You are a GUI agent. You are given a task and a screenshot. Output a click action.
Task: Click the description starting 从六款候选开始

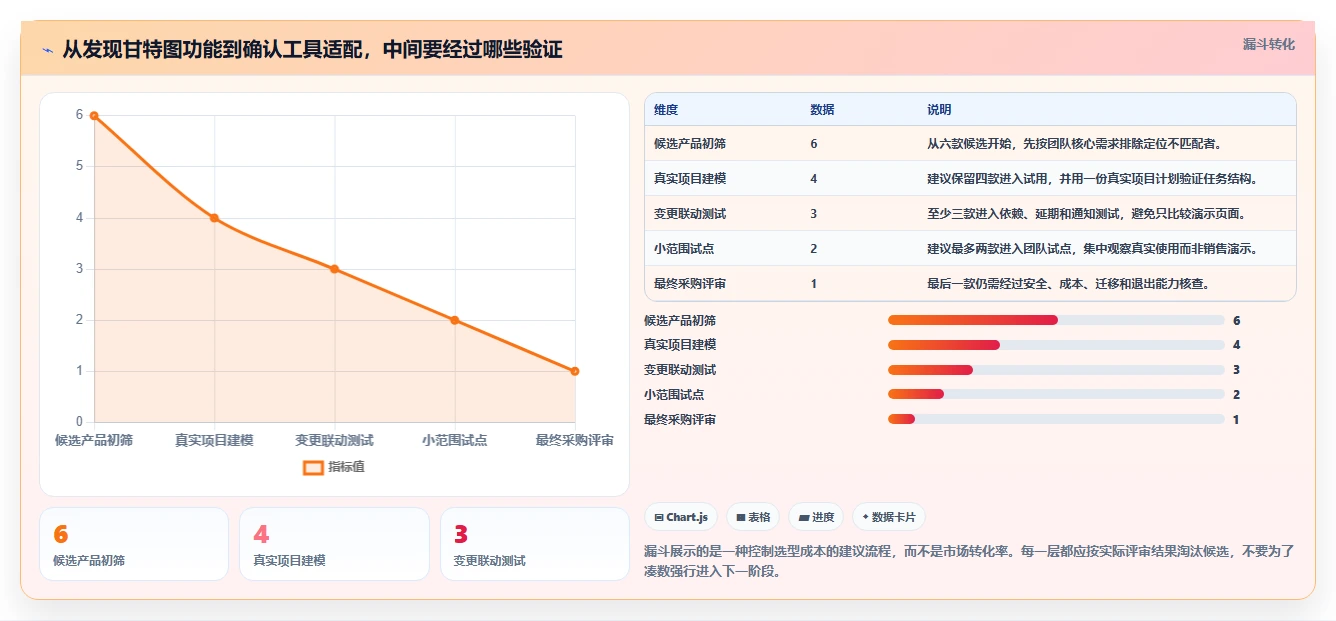1075,144
